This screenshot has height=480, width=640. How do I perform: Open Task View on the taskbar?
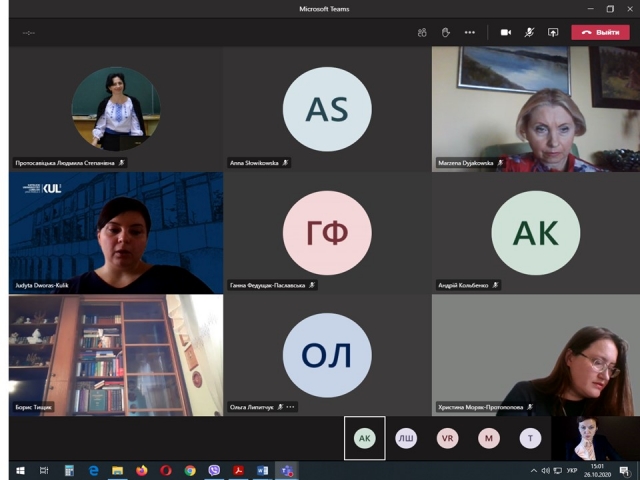[x=44, y=471]
